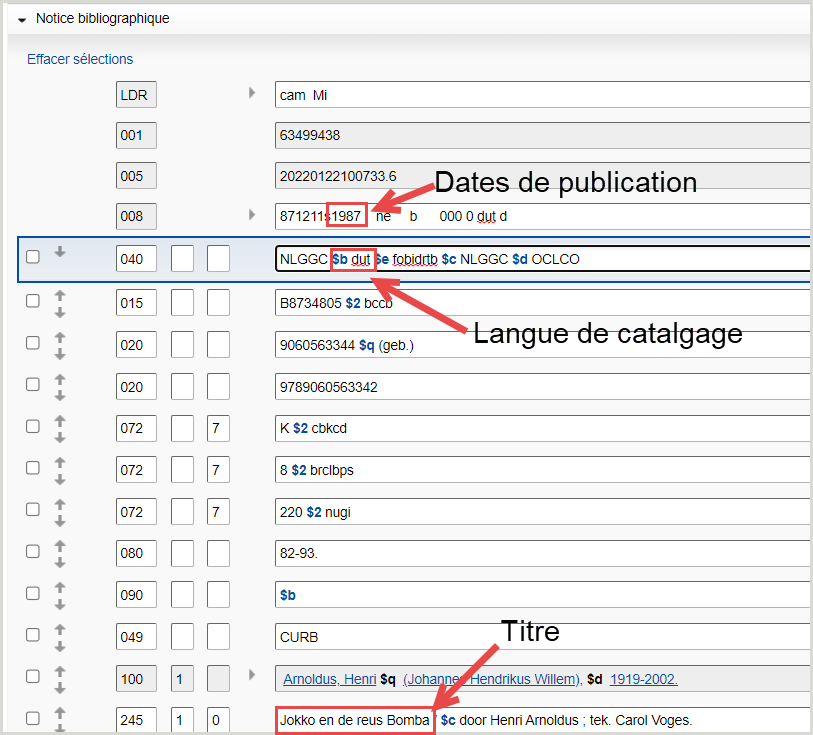813x735 pixels.
Task: Click the Effacer sélections link
Action: pos(80,59)
